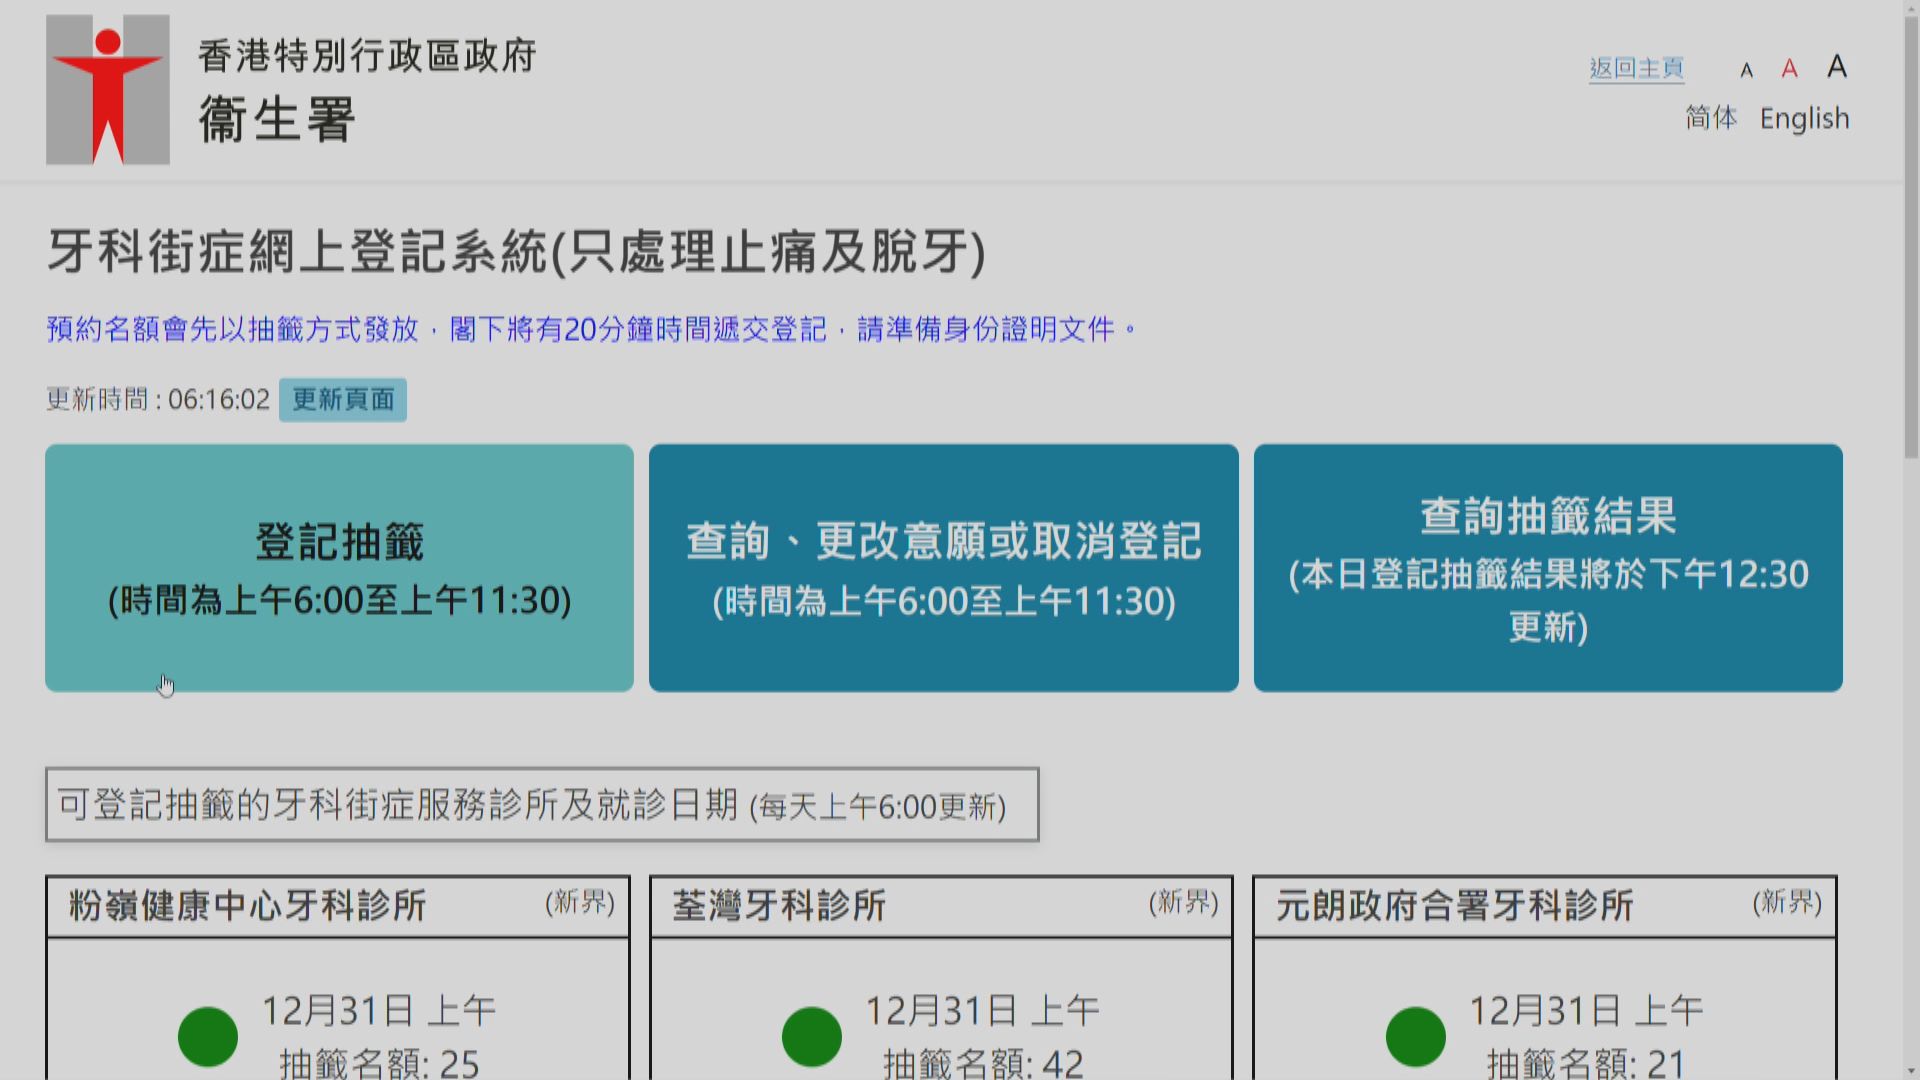
Task: Click 抽籤名額: 21 under 元朗
Action: click(x=1586, y=1063)
